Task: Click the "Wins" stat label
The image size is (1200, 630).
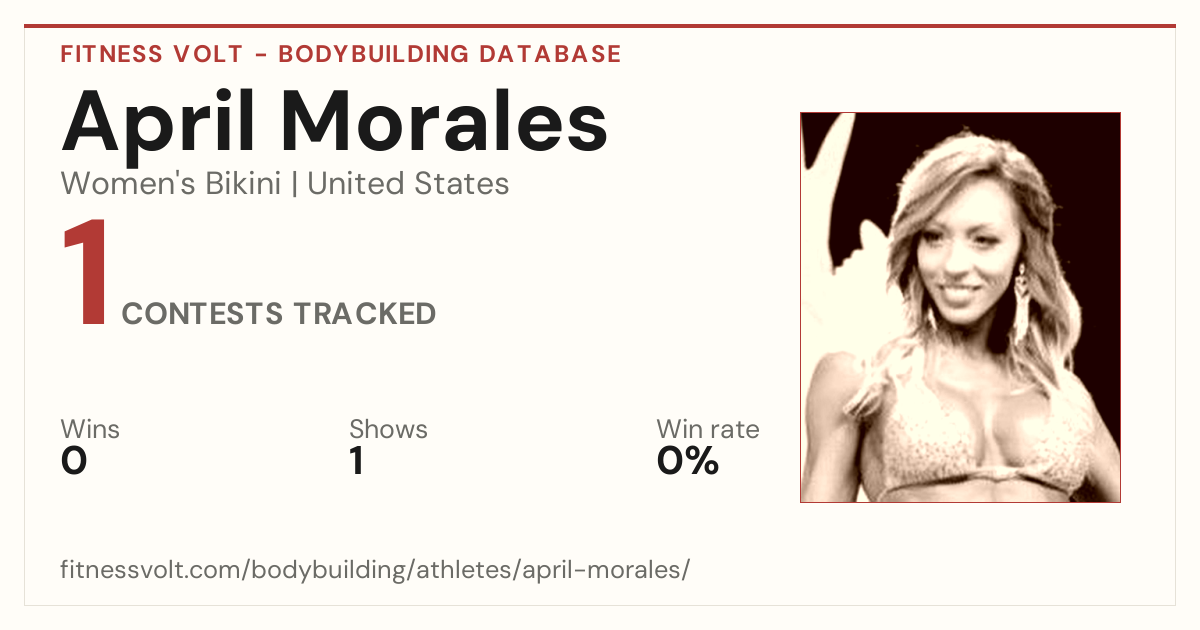Action: click(x=90, y=430)
